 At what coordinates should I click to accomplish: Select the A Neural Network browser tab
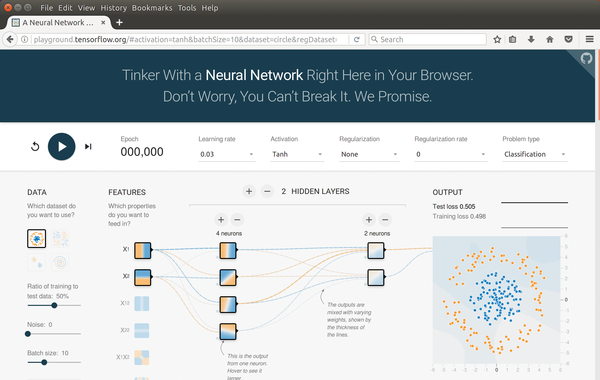[x=58, y=23]
